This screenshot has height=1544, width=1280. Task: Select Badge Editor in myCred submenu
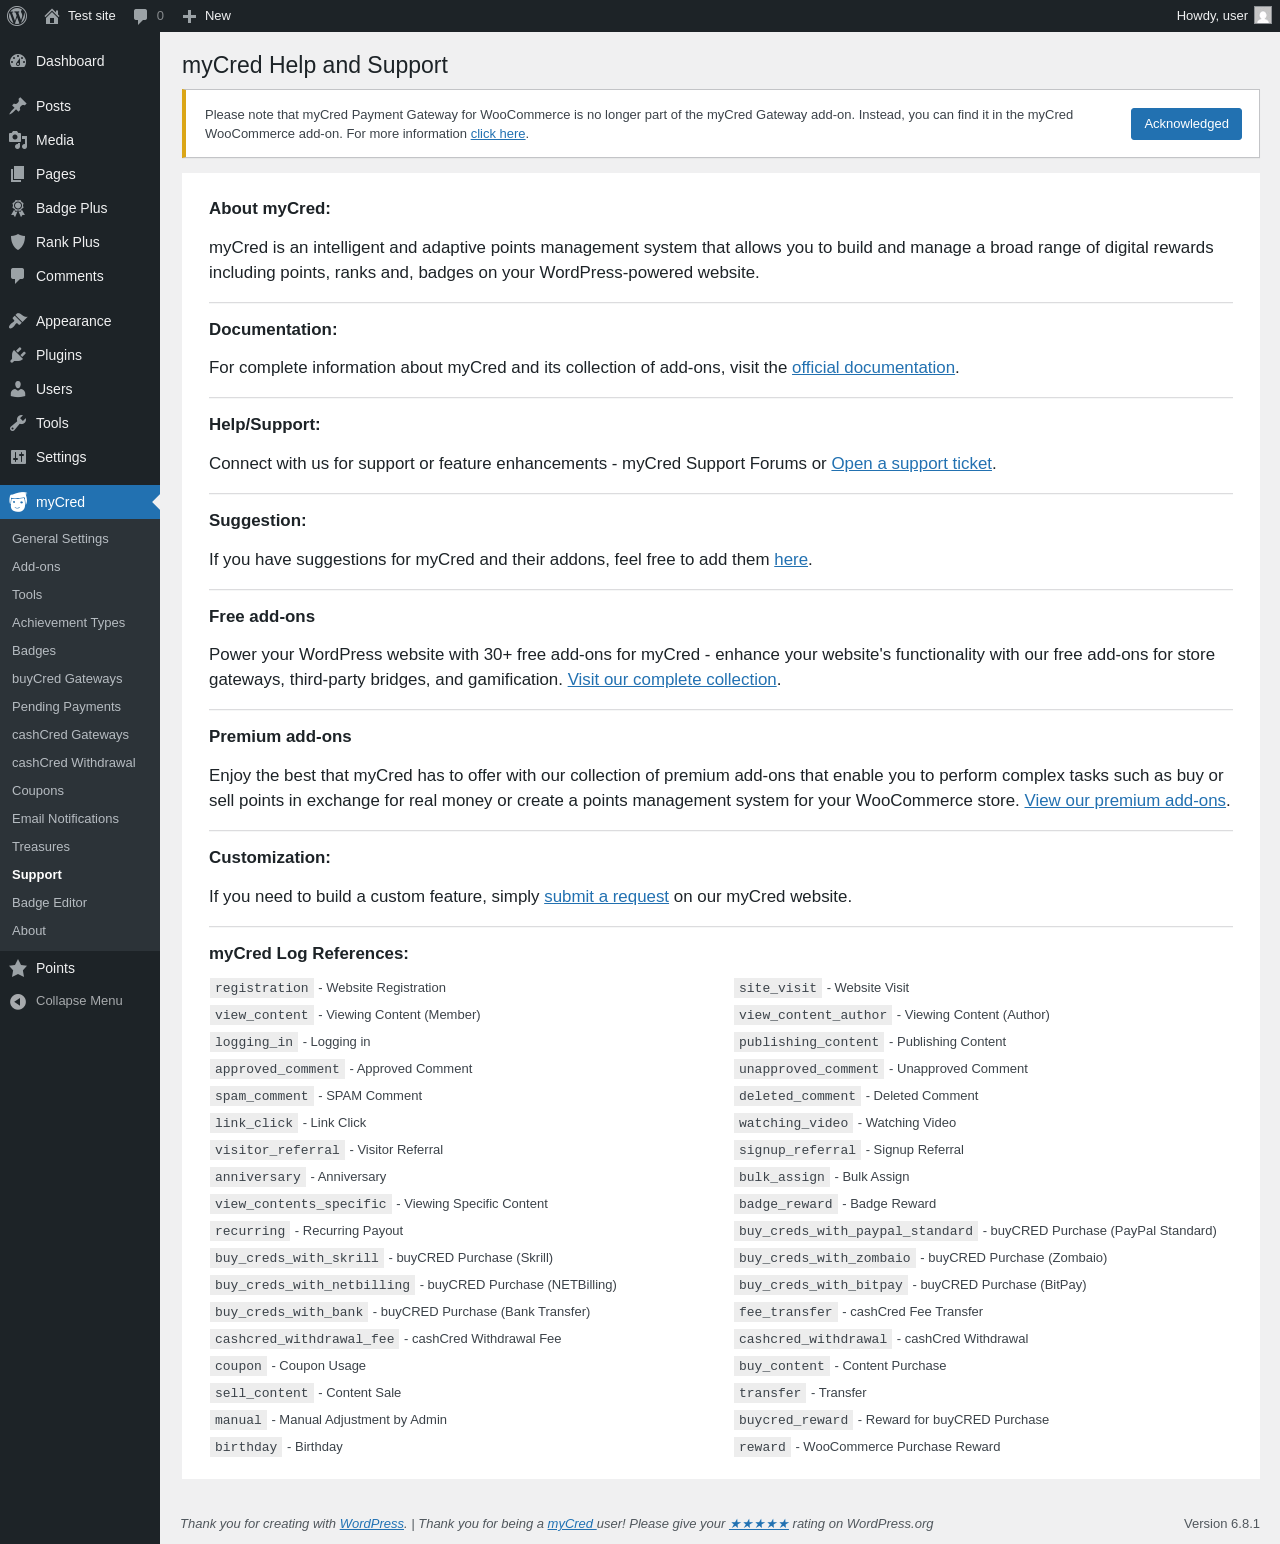(x=49, y=903)
